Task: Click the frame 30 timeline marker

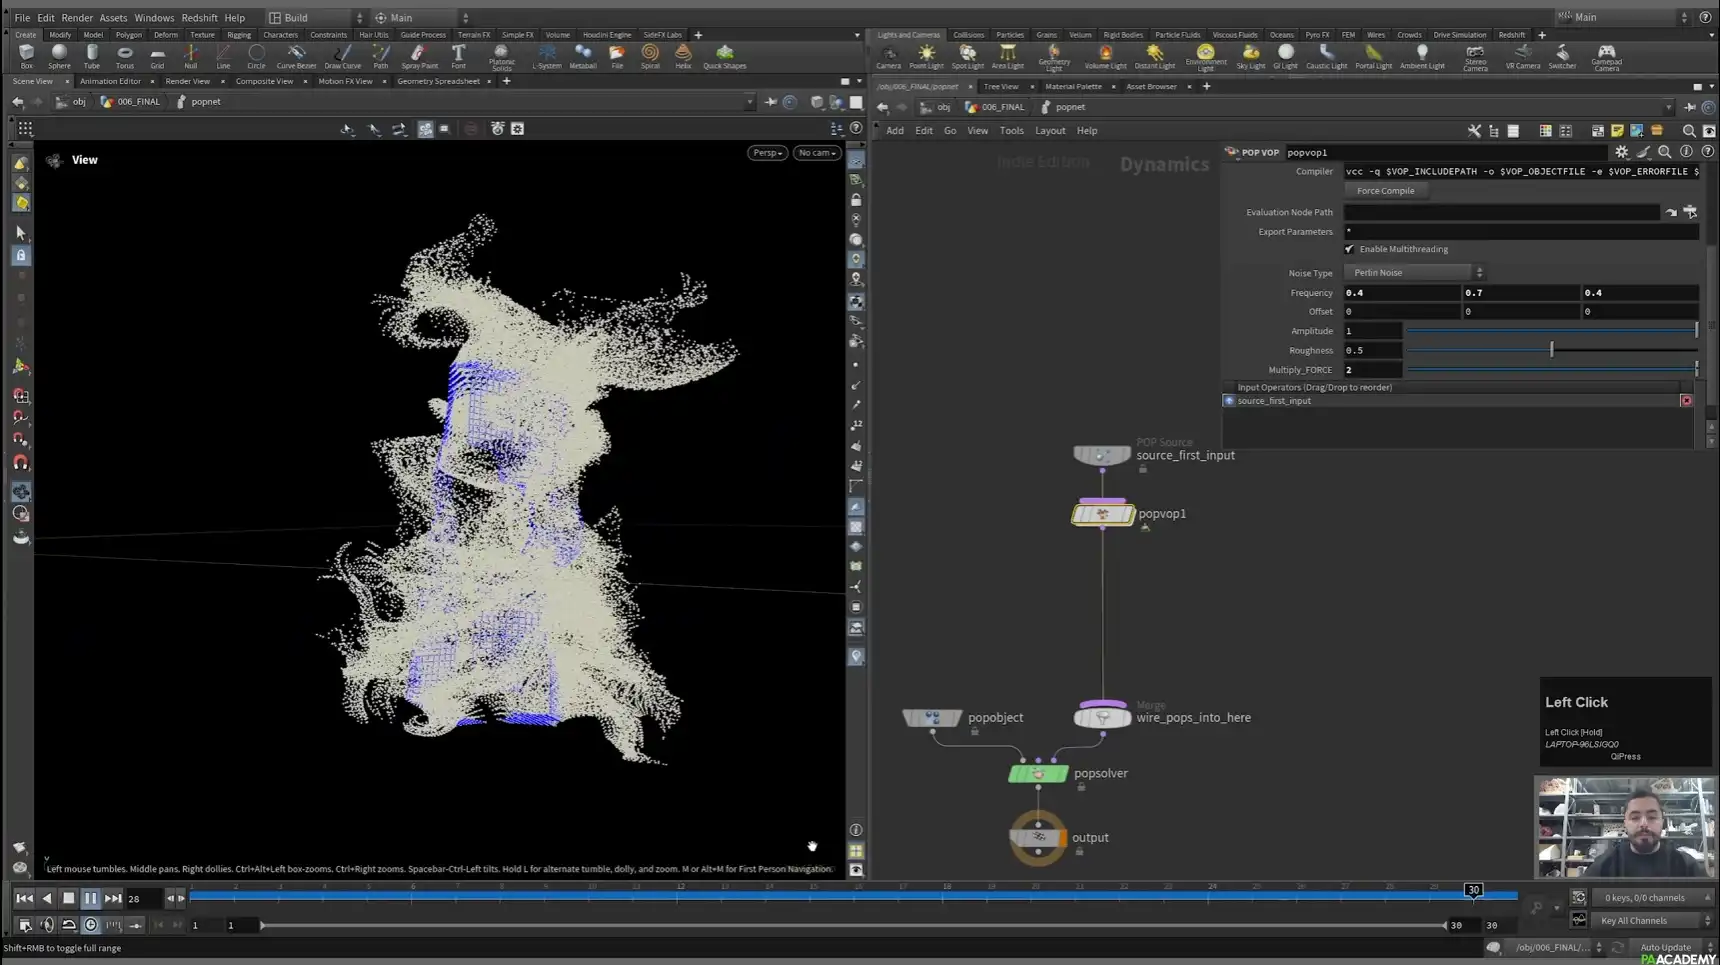Action: pos(1473,889)
